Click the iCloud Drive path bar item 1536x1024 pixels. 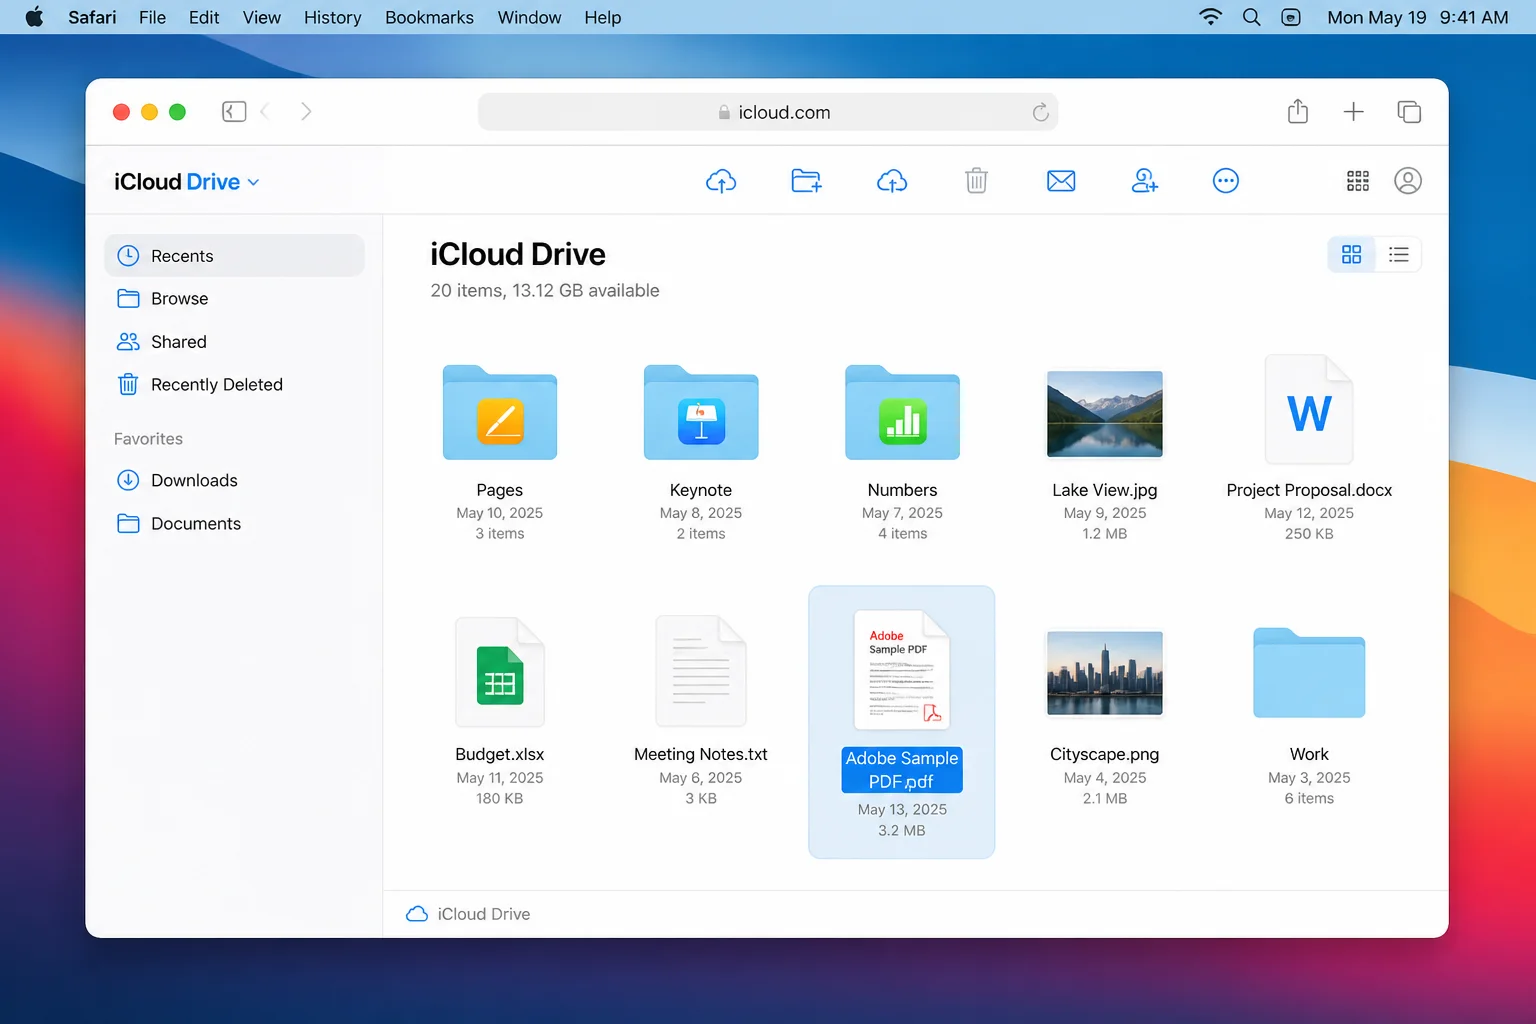(x=468, y=914)
